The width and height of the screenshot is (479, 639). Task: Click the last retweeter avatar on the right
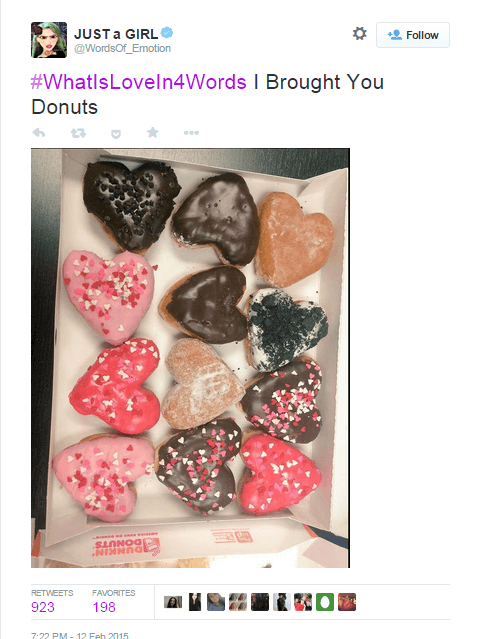point(347,602)
